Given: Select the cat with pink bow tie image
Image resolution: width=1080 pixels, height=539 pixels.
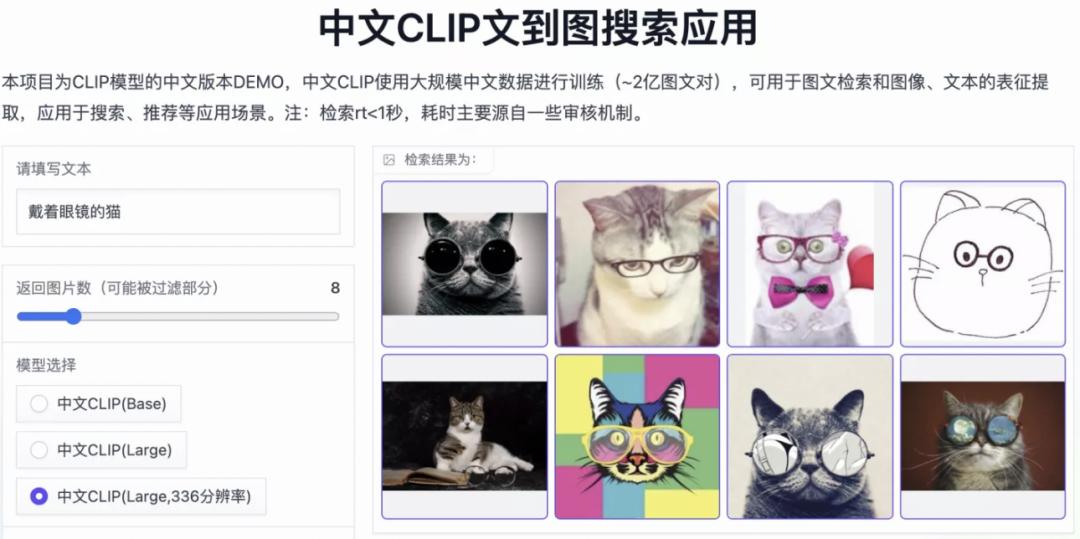Looking at the screenshot, I should click(x=810, y=264).
